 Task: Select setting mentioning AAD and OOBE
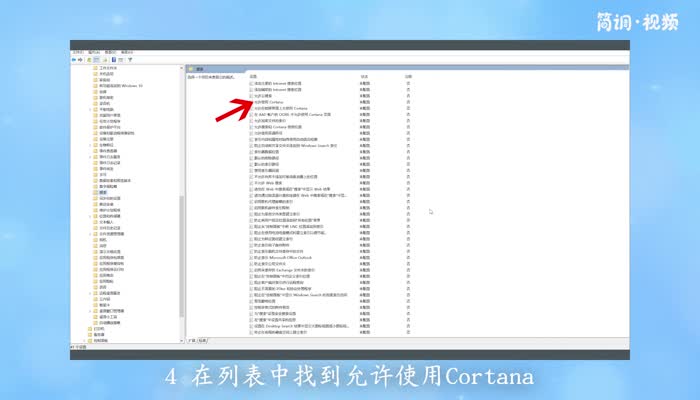[x=293, y=115]
